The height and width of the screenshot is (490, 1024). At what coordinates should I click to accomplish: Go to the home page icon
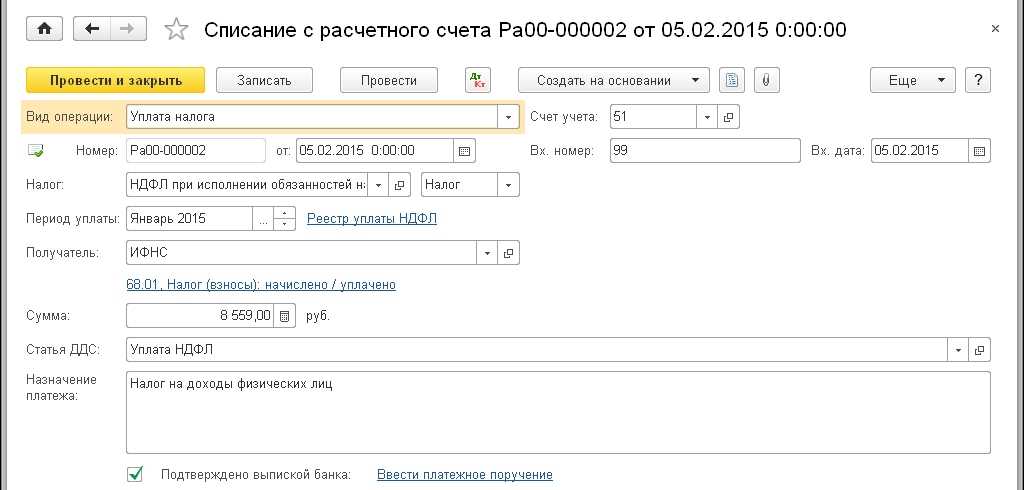[45, 29]
